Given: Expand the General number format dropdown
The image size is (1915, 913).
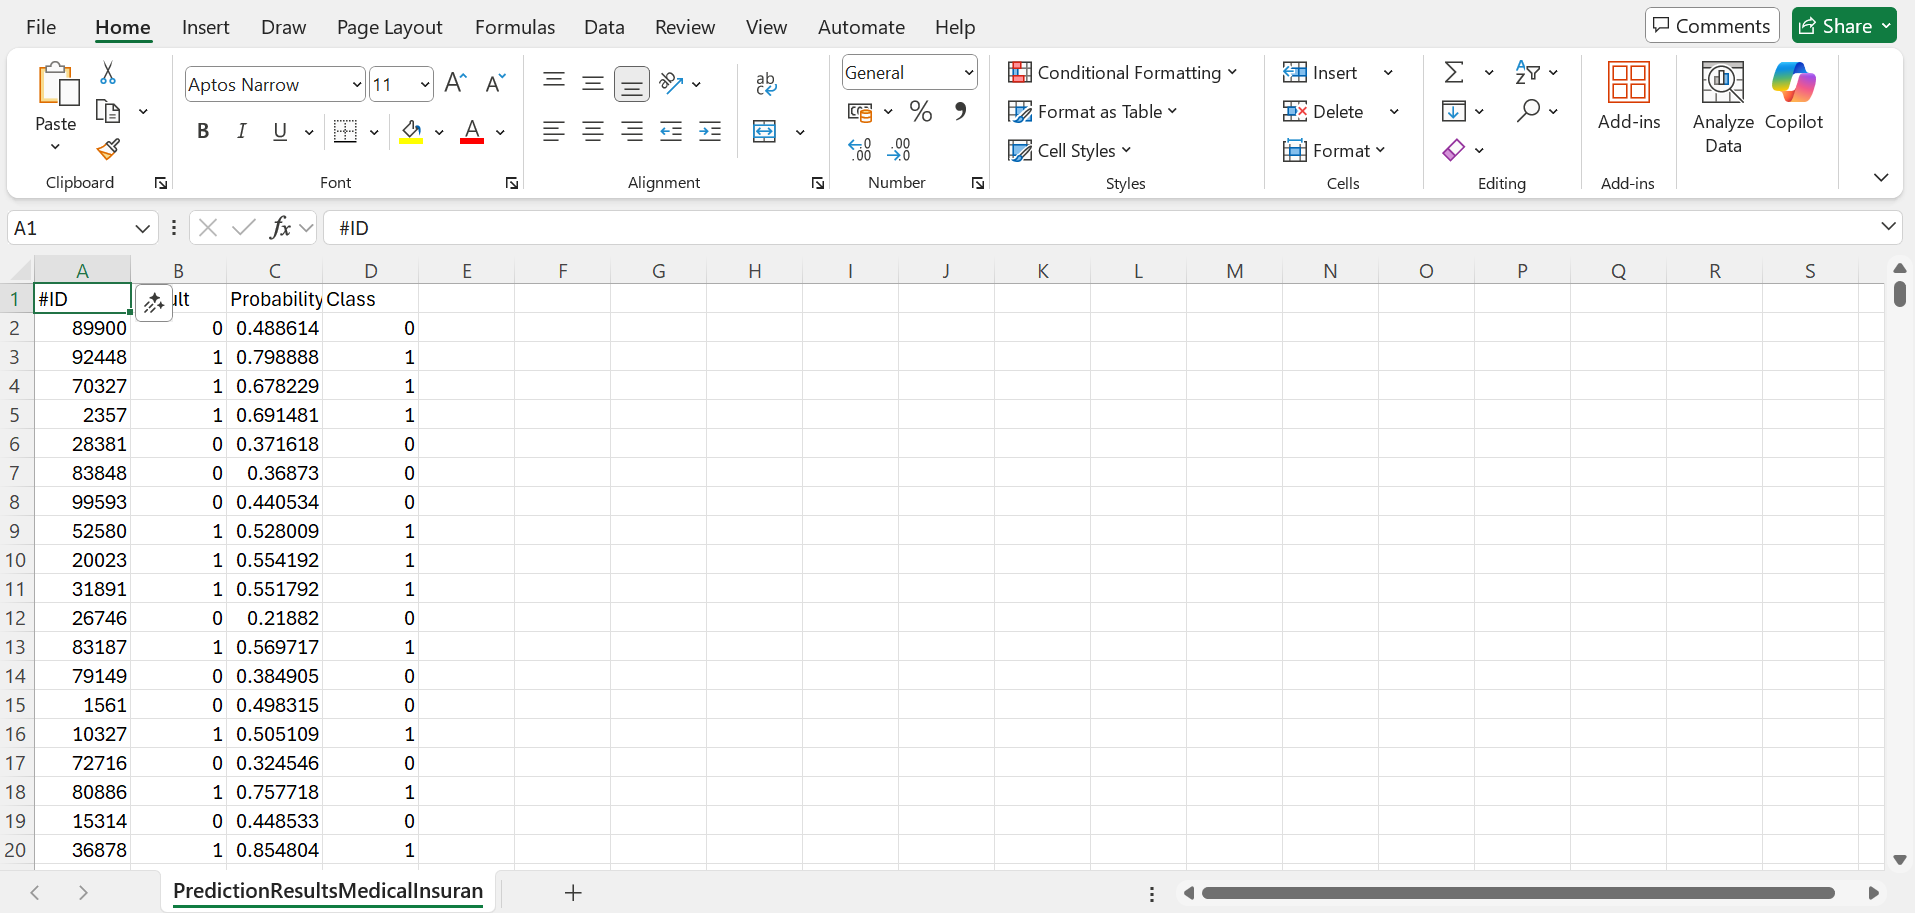Looking at the screenshot, I should coord(968,73).
